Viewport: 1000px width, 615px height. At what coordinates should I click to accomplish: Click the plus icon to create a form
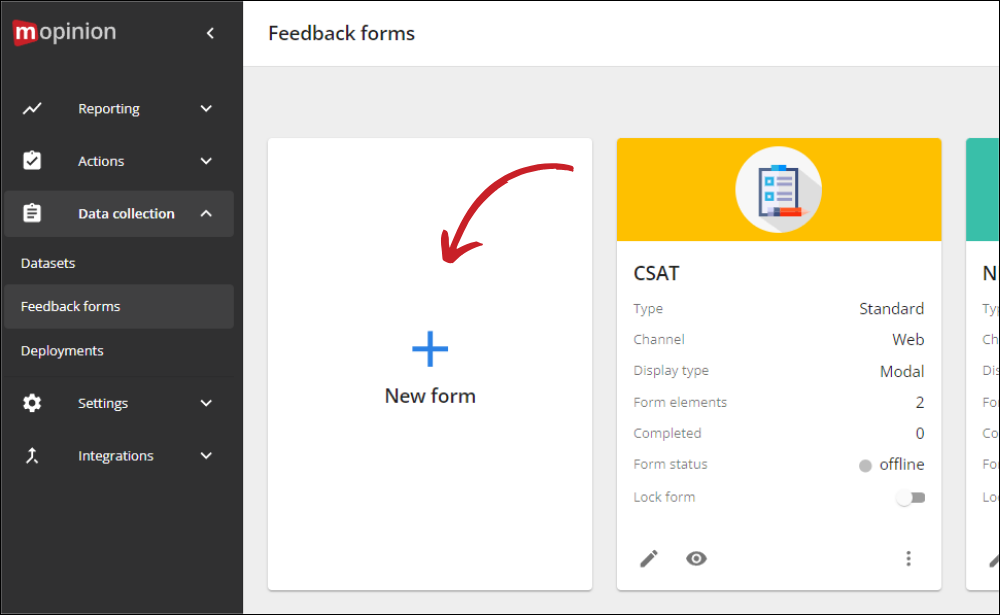(430, 349)
